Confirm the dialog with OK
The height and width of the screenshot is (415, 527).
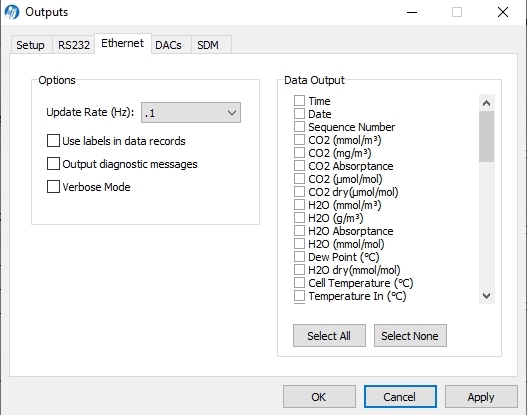click(319, 397)
